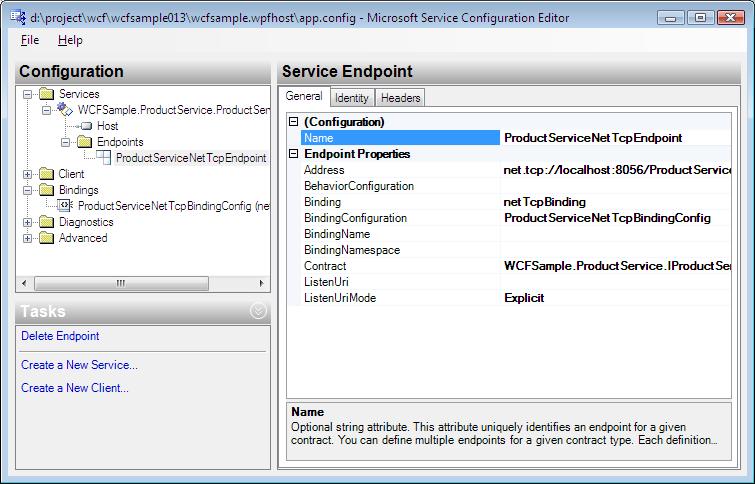Screen dimensions: 755x484
Task: Click the Binding value netTcpBinding
Action: click(615, 202)
